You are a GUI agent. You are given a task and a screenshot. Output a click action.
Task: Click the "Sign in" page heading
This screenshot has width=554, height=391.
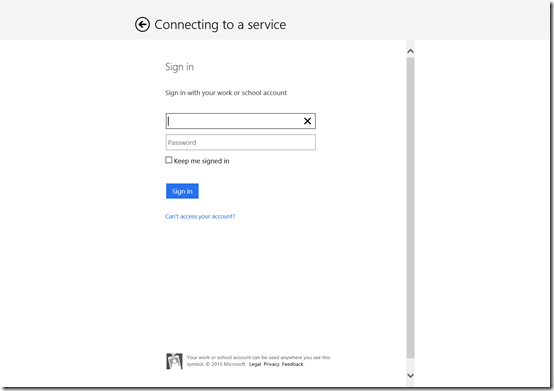[x=179, y=67]
